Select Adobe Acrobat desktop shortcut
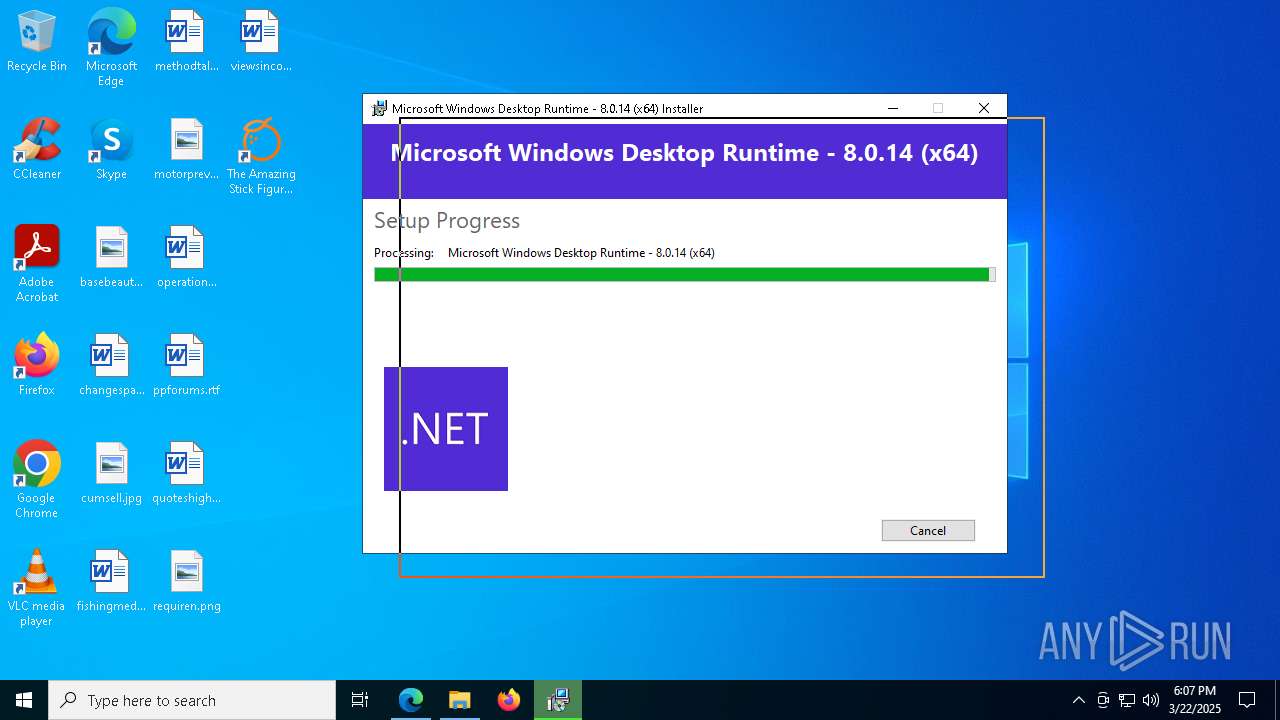The width and height of the screenshot is (1280, 720). click(37, 264)
